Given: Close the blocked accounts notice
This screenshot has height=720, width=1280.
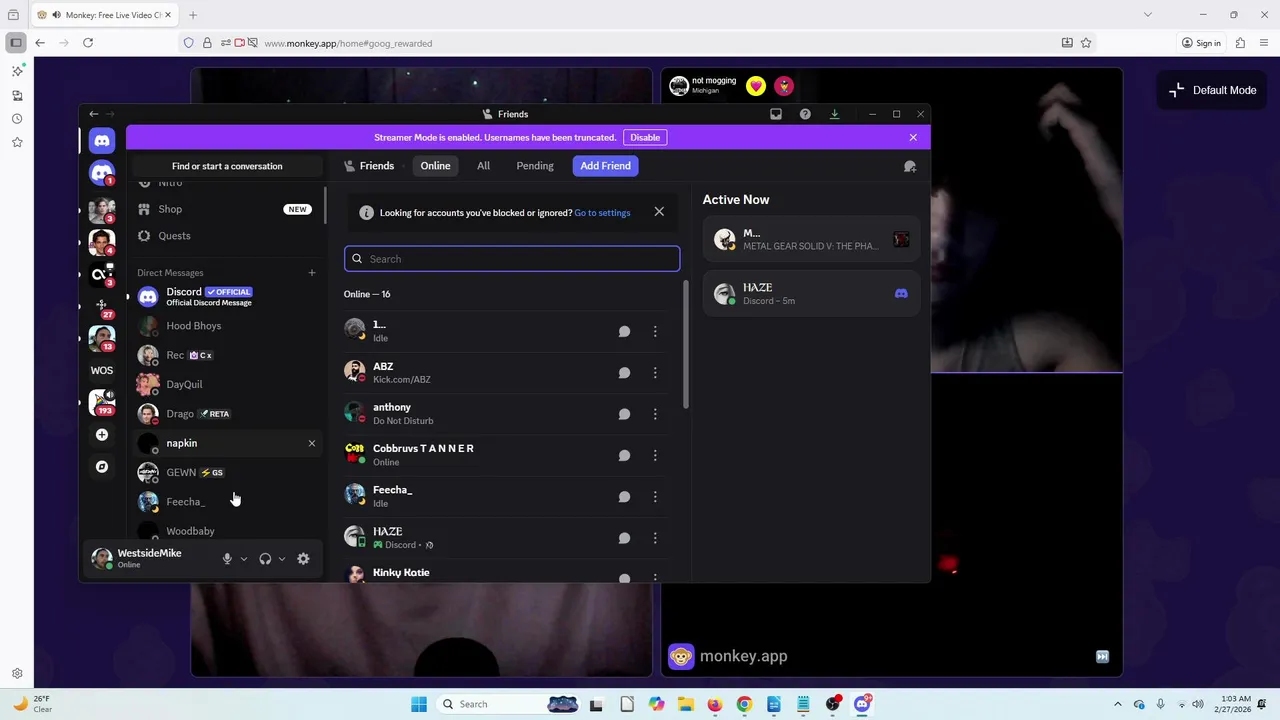Looking at the screenshot, I should tap(659, 212).
